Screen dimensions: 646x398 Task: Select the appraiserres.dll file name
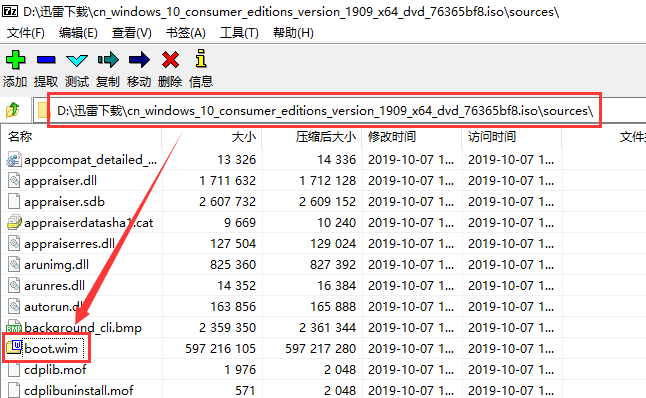[69, 243]
